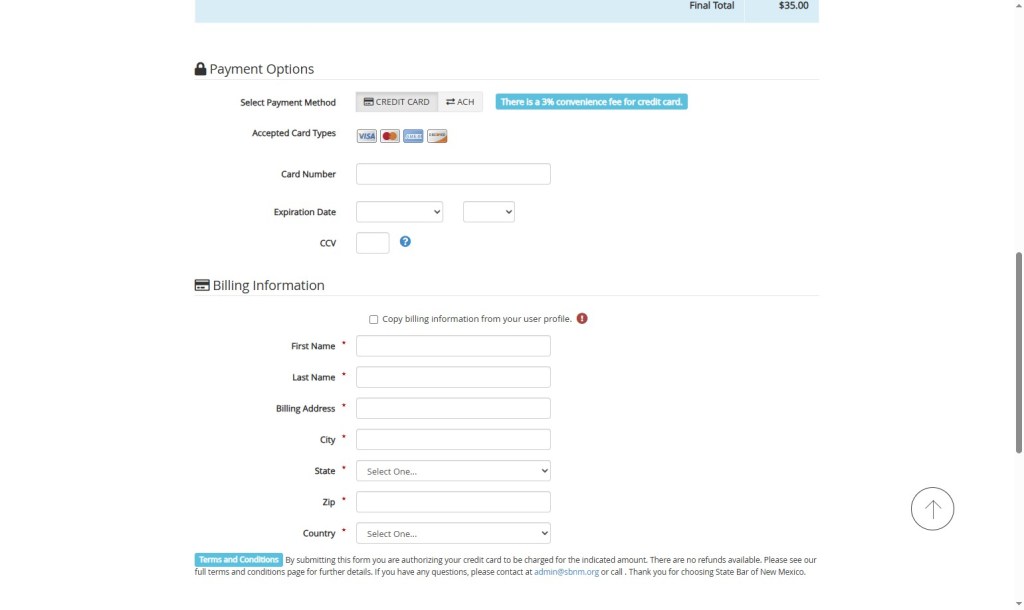The image size is (1024, 610).
Task: Click the CCV help question mark icon
Action: pyautogui.click(x=405, y=242)
